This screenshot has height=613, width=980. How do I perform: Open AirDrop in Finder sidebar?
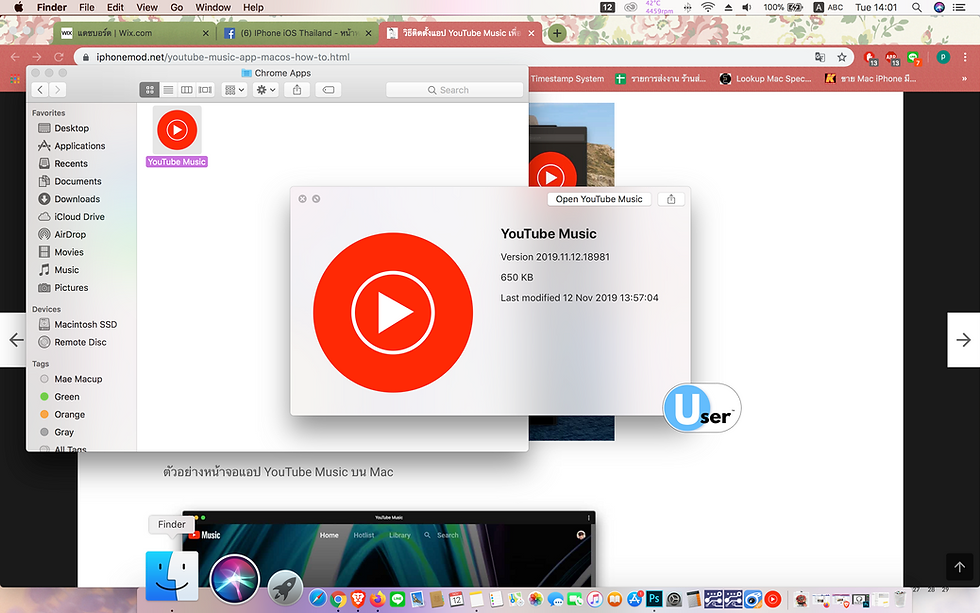click(70, 234)
